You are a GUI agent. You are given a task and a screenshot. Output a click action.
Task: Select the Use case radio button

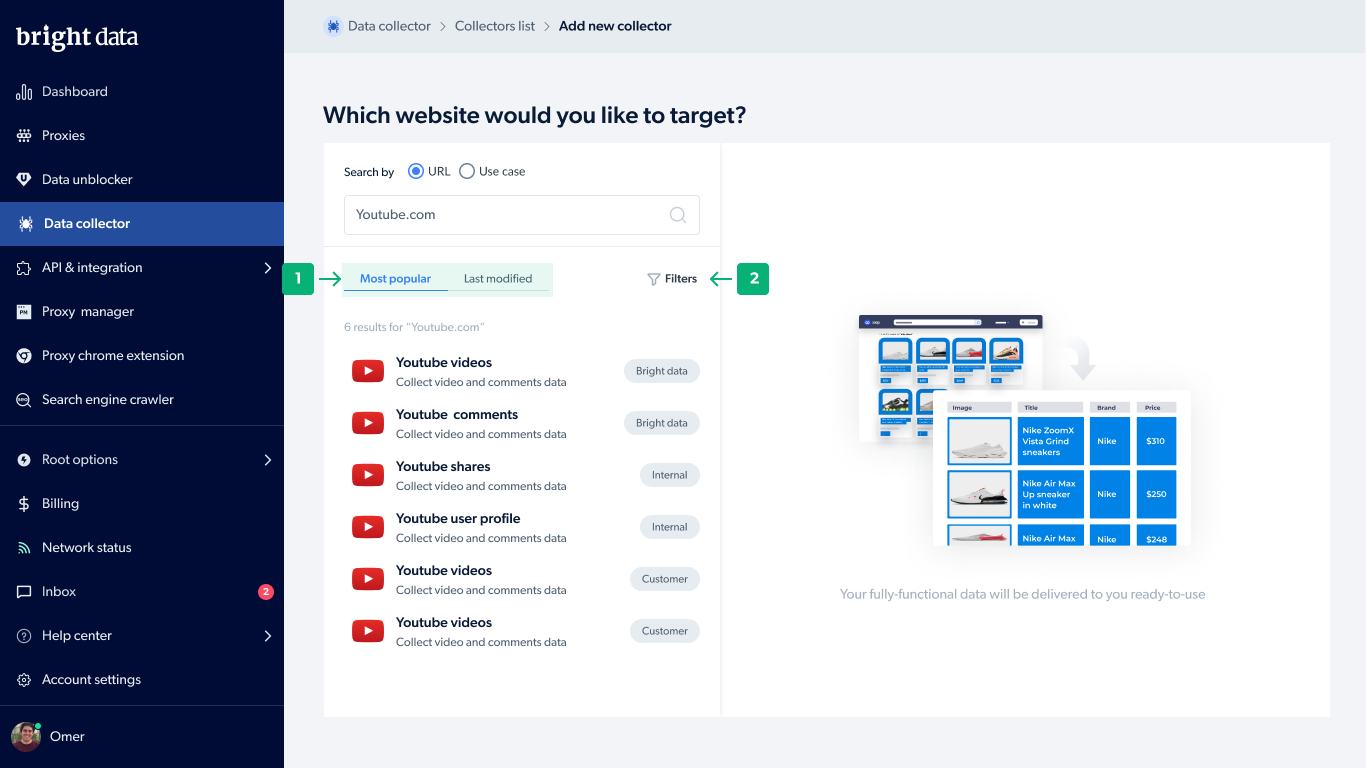pyautogui.click(x=467, y=171)
